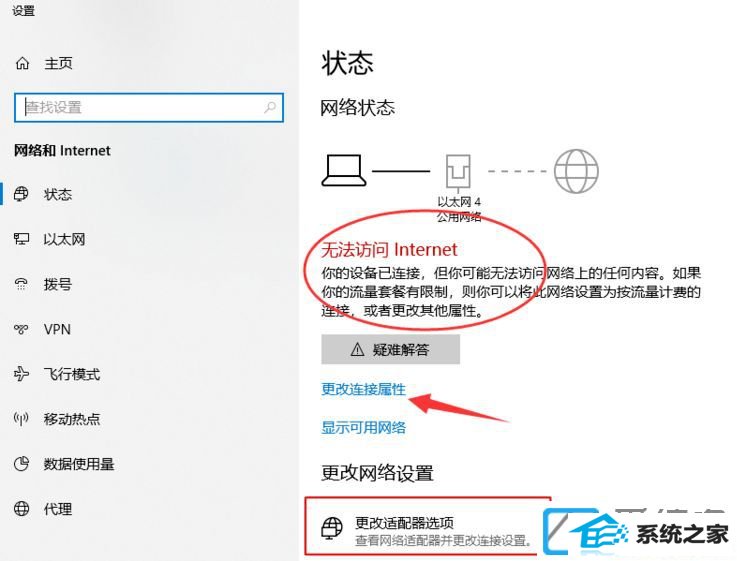Click the Home (主页) house icon
The height and width of the screenshot is (561, 737).
(x=22, y=63)
